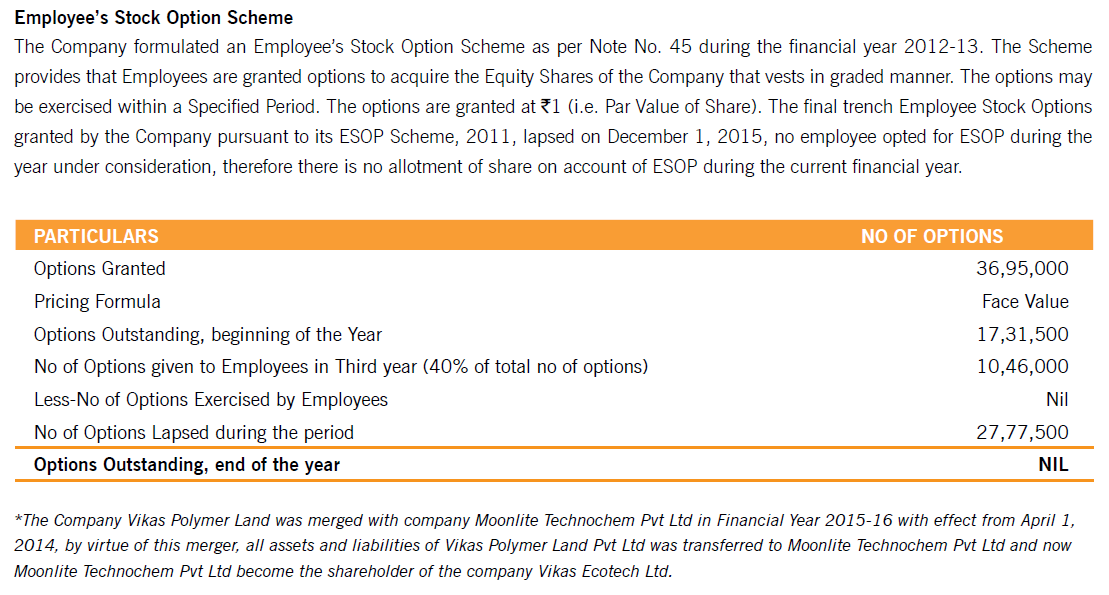Viewport: 1109px width, 595px height.
Task: Click the Face Value cell
Action: coord(1025,301)
